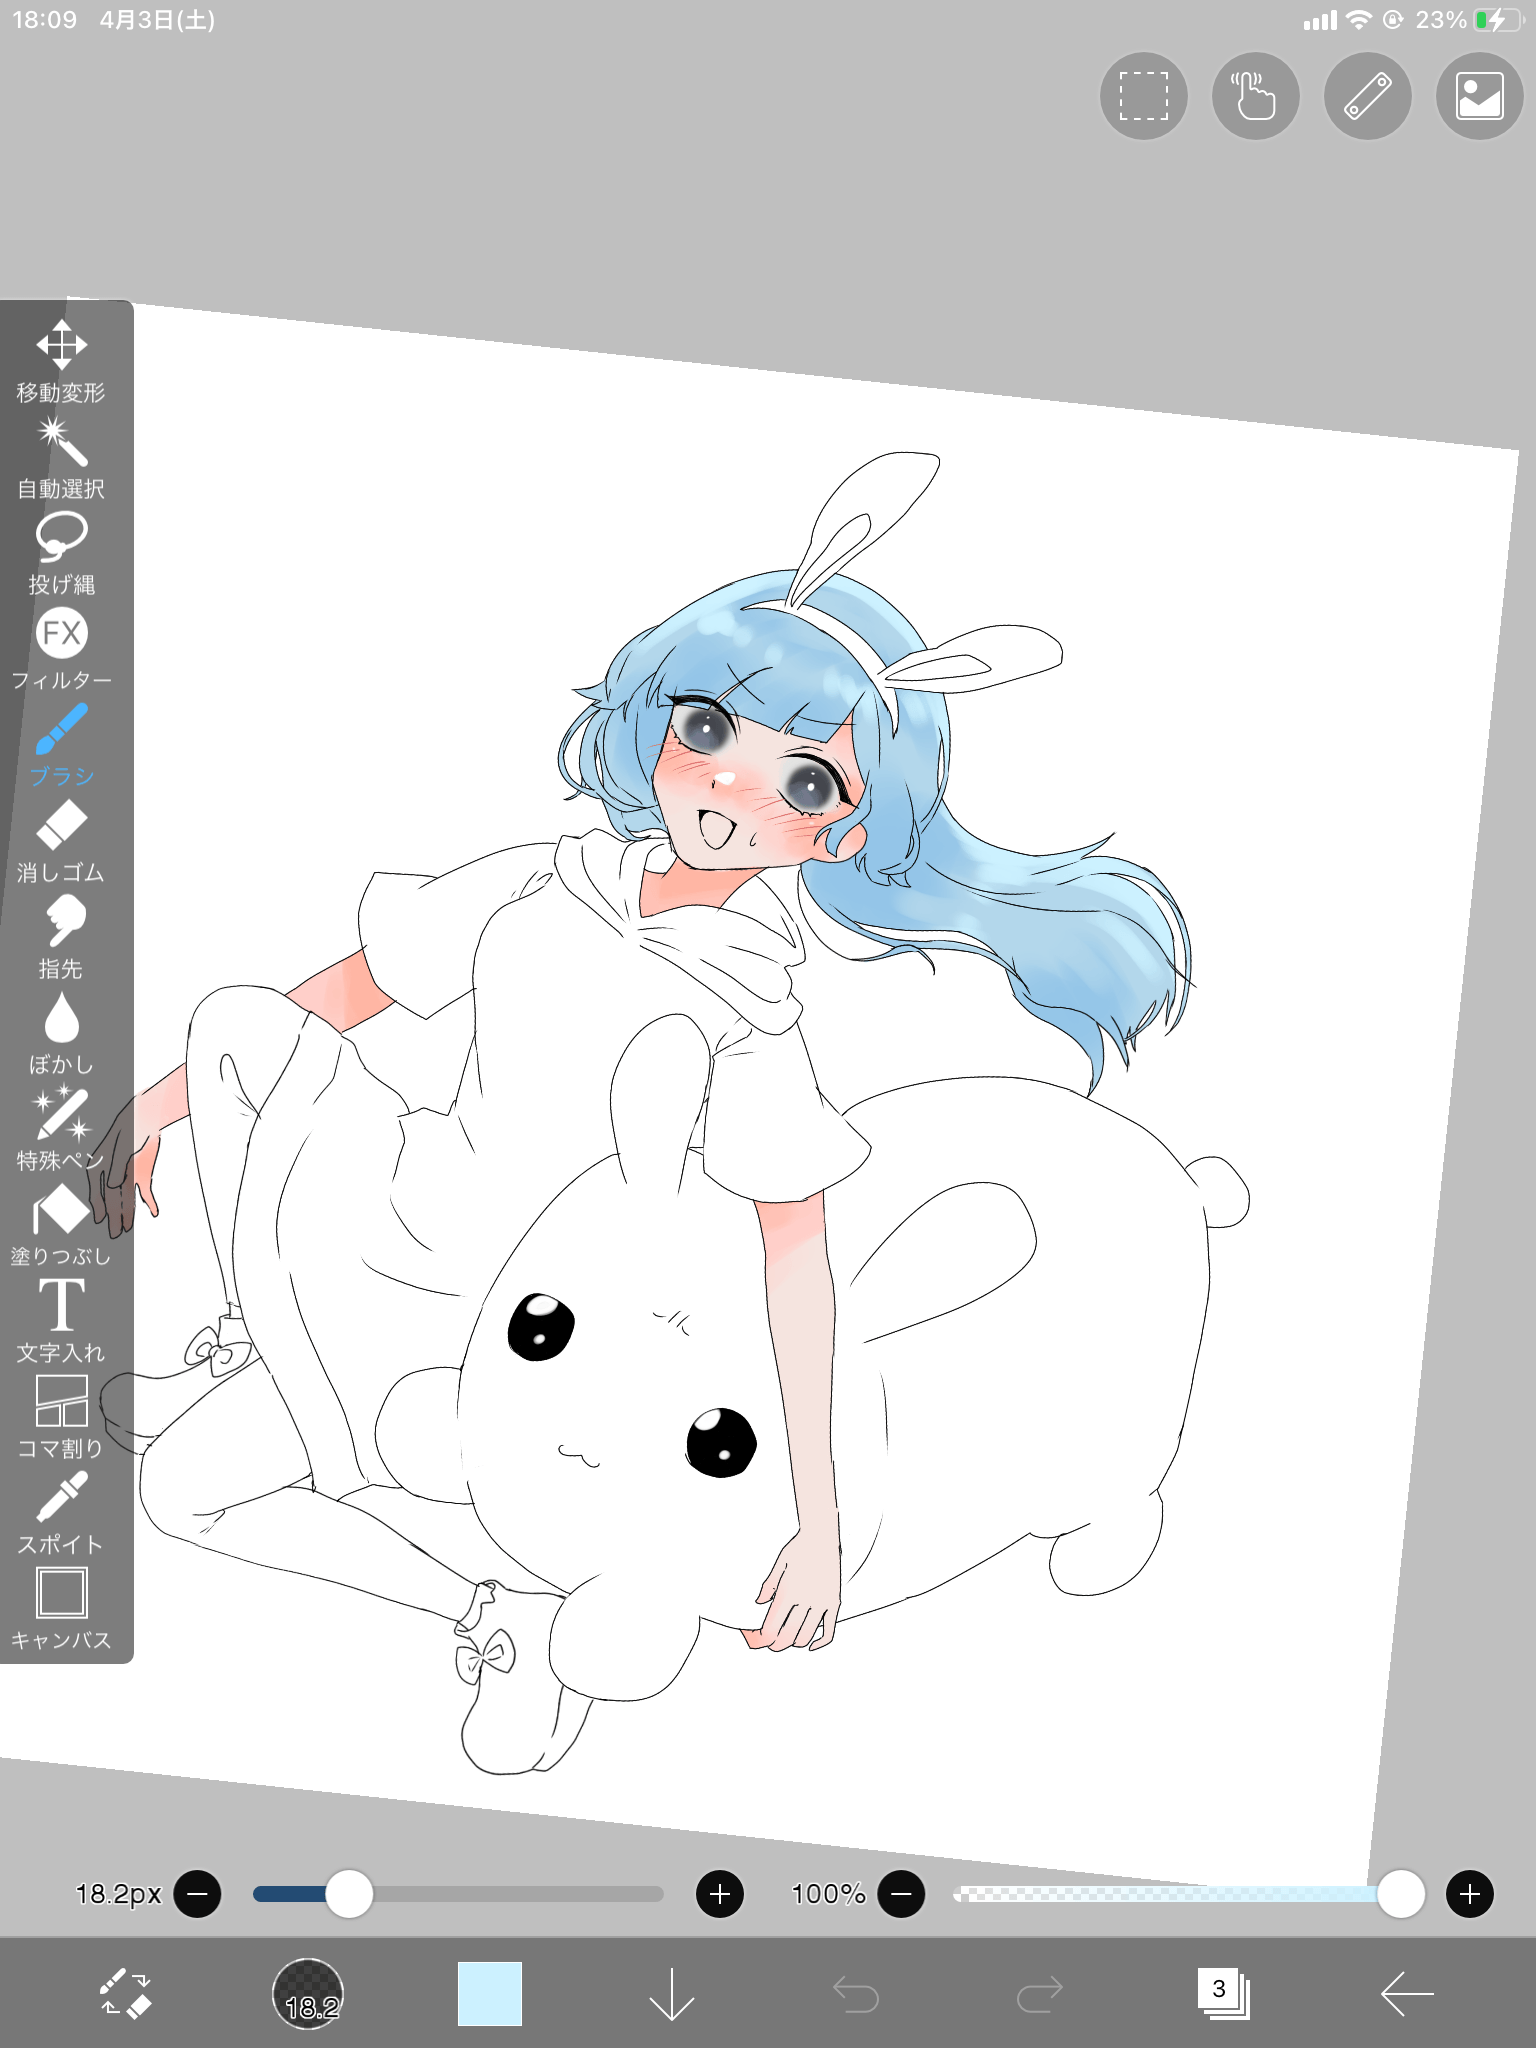This screenshot has height=2048, width=1536.
Task: Open the ruler tool menu
Action: 1367,97
